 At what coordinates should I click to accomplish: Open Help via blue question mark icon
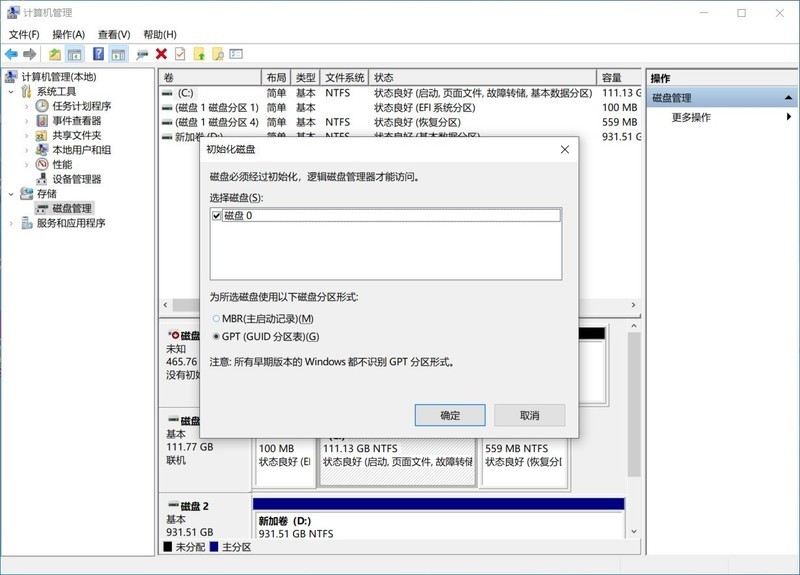[x=98, y=54]
